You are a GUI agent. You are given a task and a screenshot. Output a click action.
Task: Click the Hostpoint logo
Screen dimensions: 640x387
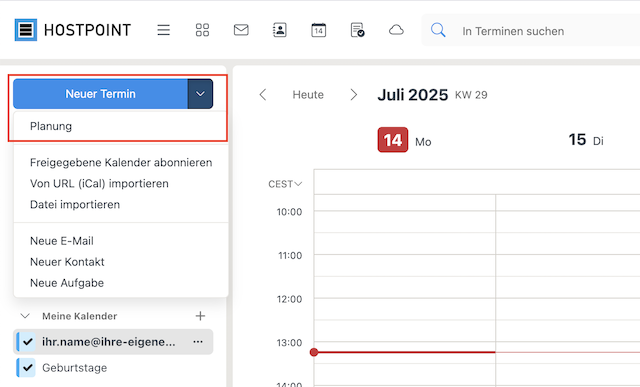click(x=73, y=30)
